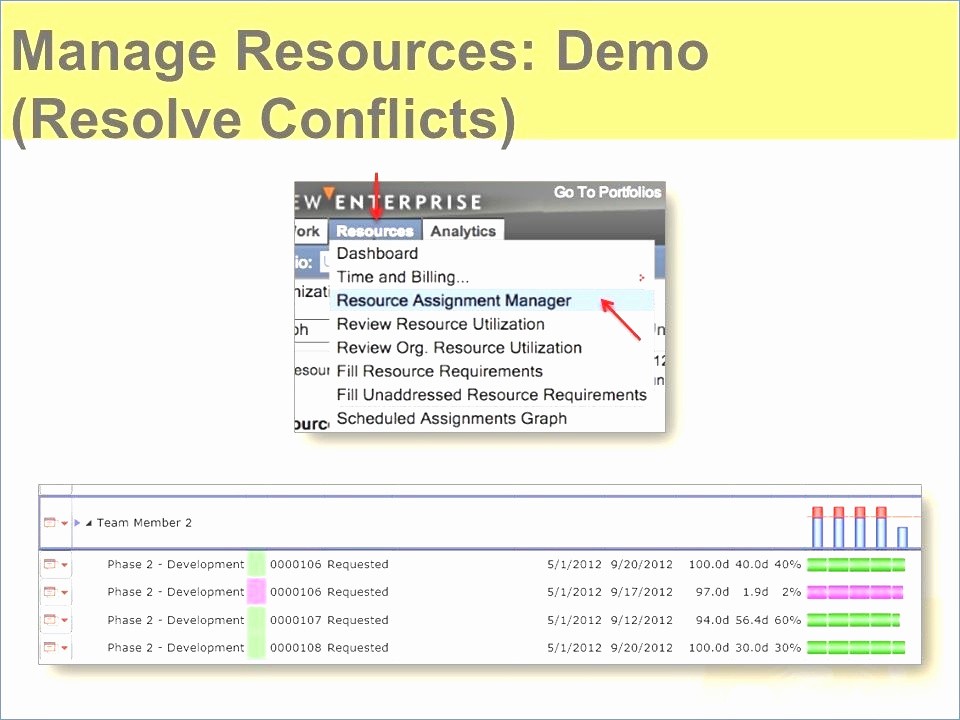
Task: Click the green swatch for 0000108 row
Action: tap(257, 648)
